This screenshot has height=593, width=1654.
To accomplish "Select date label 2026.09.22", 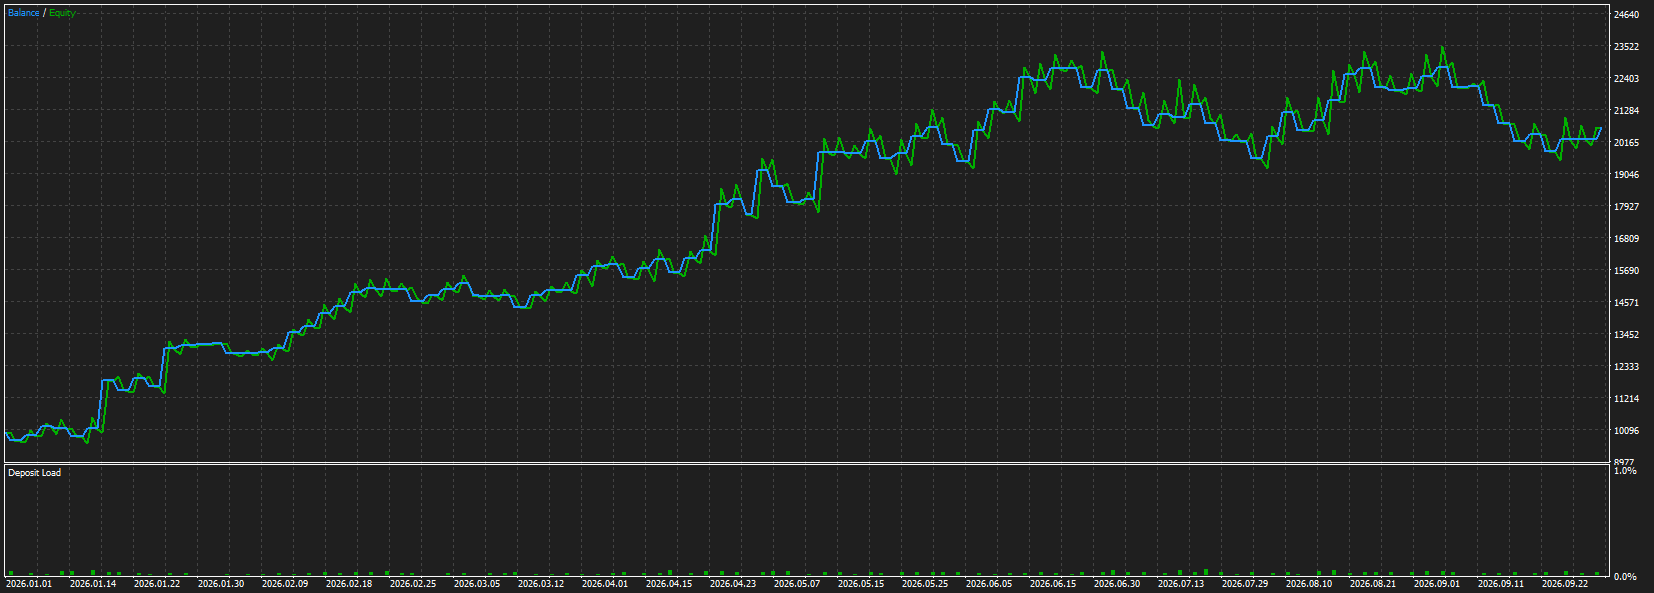I will 1565,584.
